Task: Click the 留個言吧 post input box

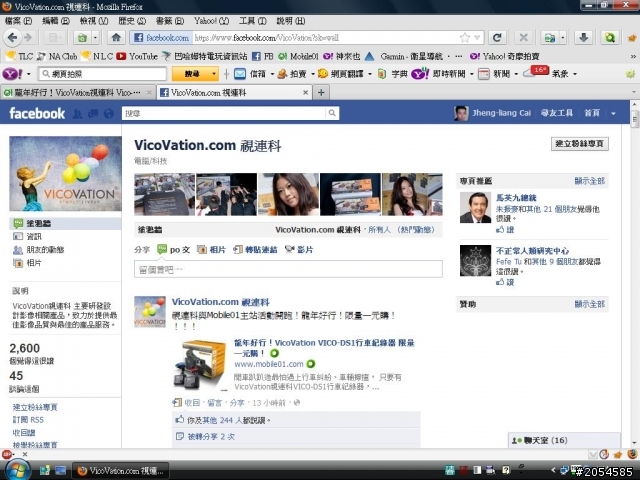Action: click(288, 269)
